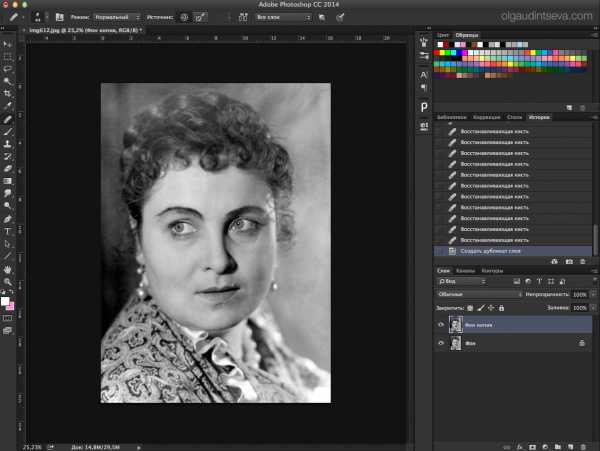Viewport: 600px width, 451px height.
Task: Open the Fill value dropdown arrow
Action: pos(594,308)
